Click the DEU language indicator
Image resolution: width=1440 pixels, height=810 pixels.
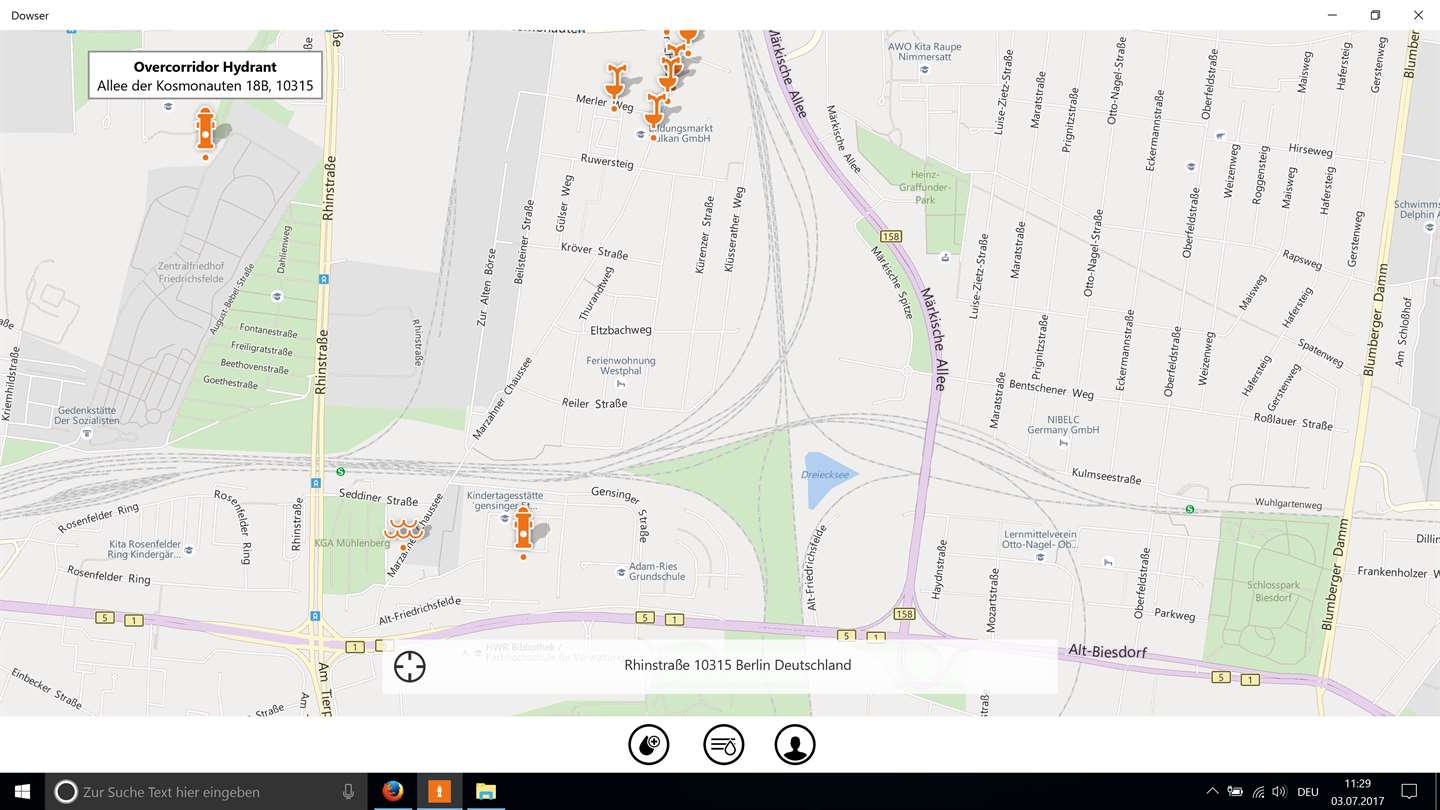click(1308, 792)
